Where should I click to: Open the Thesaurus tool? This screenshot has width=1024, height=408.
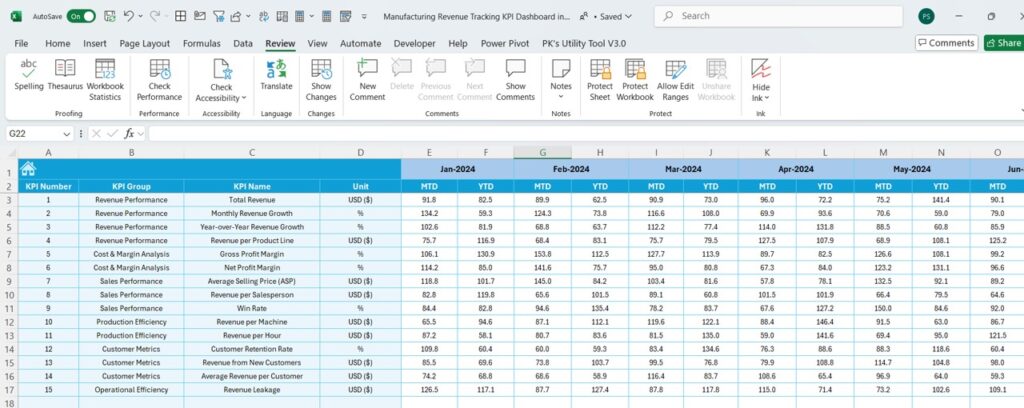click(65, 74)
